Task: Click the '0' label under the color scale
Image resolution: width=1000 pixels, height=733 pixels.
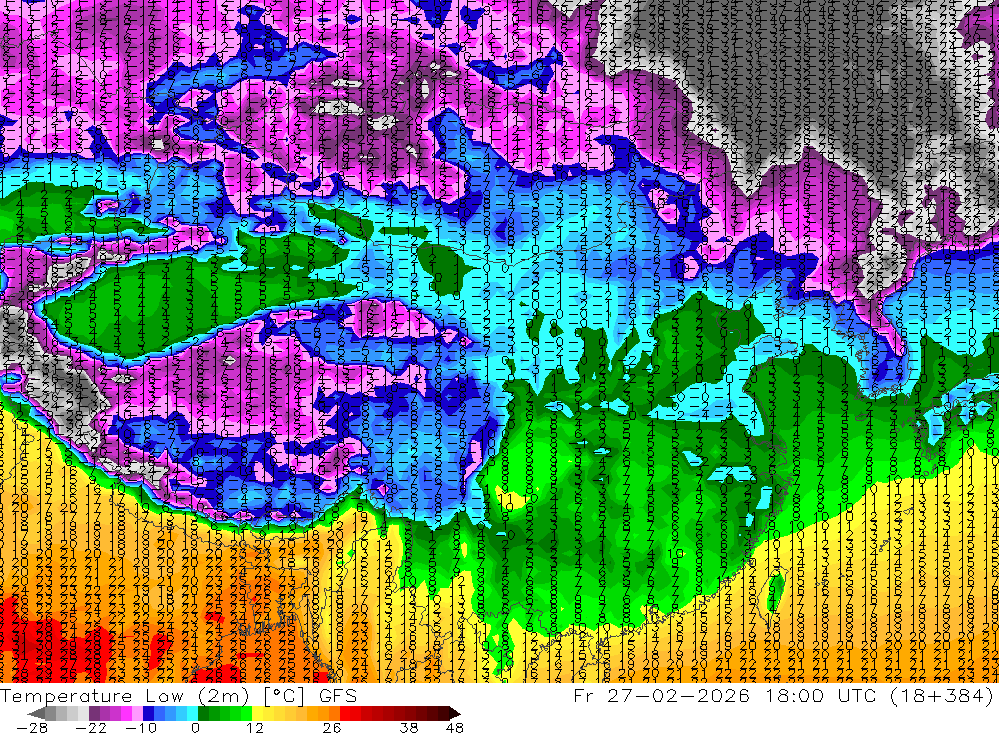Action: click(x=195, y=728)
